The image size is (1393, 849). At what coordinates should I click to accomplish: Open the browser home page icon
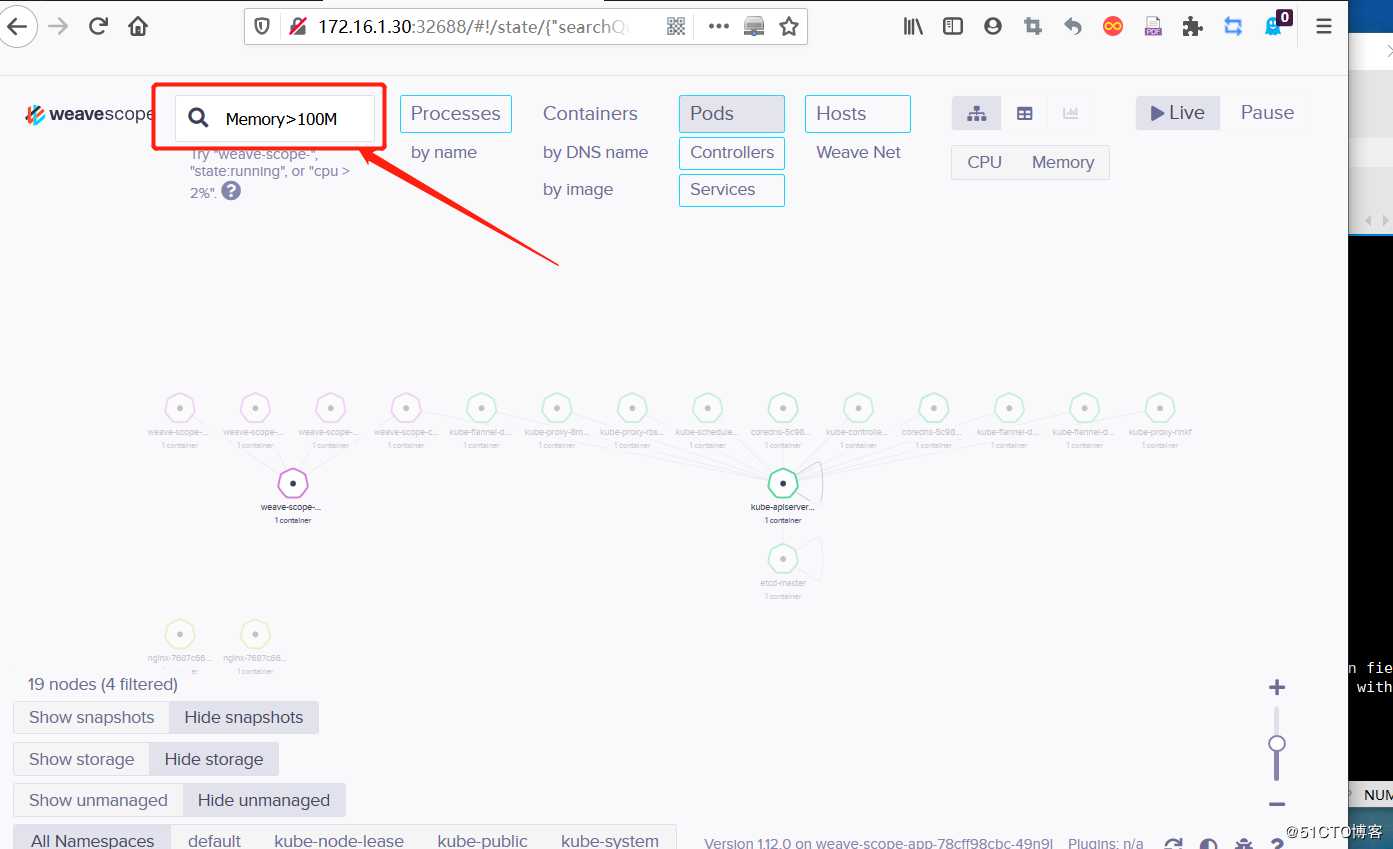coord(138,27)
